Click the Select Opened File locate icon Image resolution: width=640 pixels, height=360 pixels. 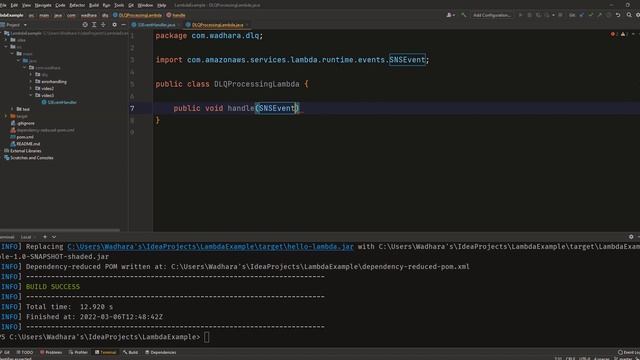[85, 25]
